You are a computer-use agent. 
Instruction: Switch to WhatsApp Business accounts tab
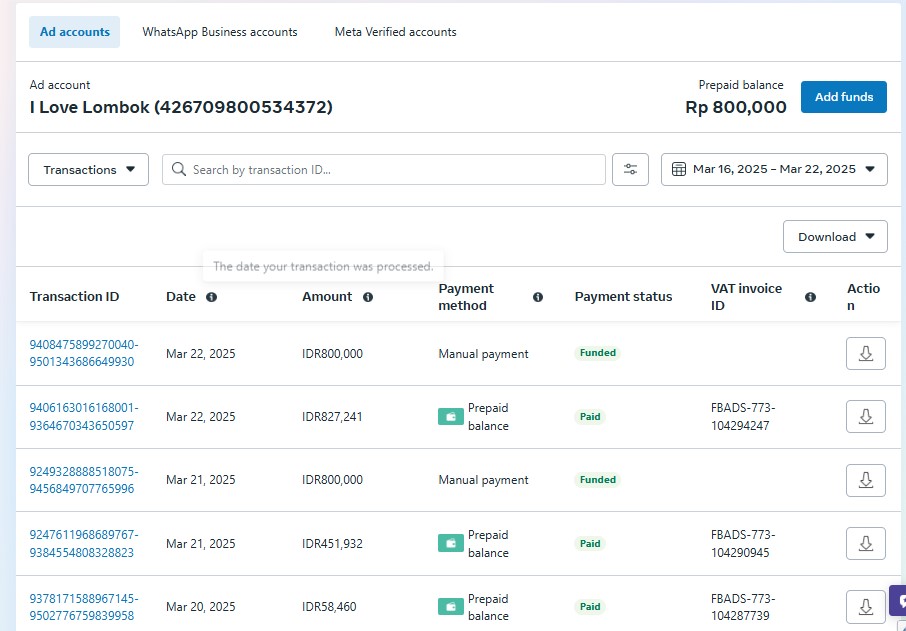[220, 32]
